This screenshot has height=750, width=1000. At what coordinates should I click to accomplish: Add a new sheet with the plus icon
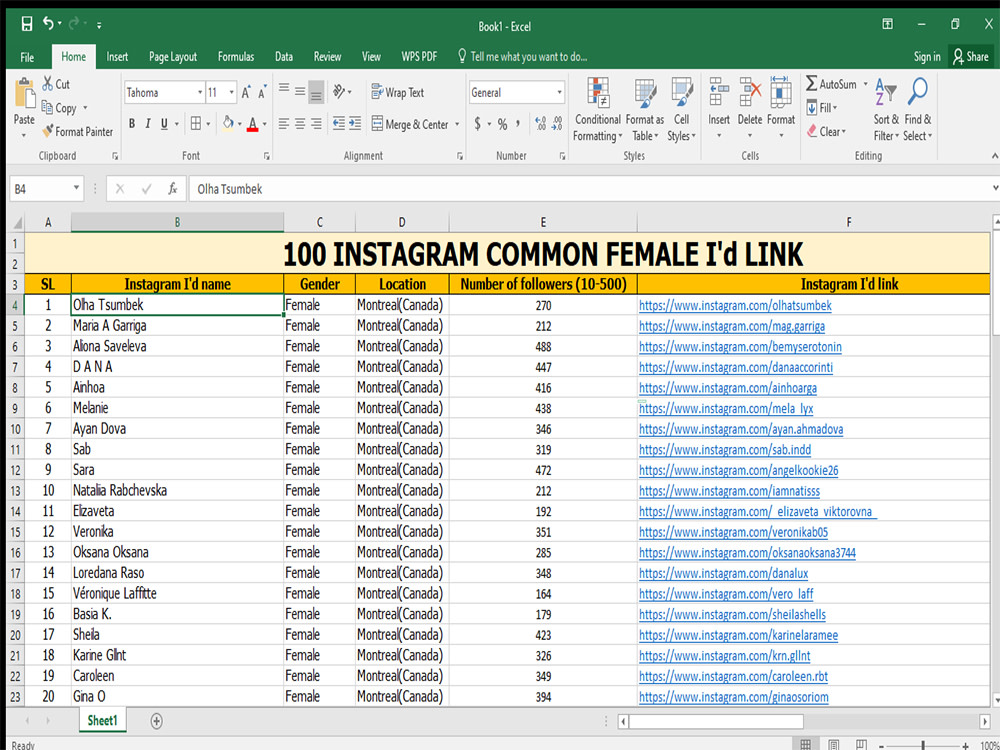pos(156,720)
